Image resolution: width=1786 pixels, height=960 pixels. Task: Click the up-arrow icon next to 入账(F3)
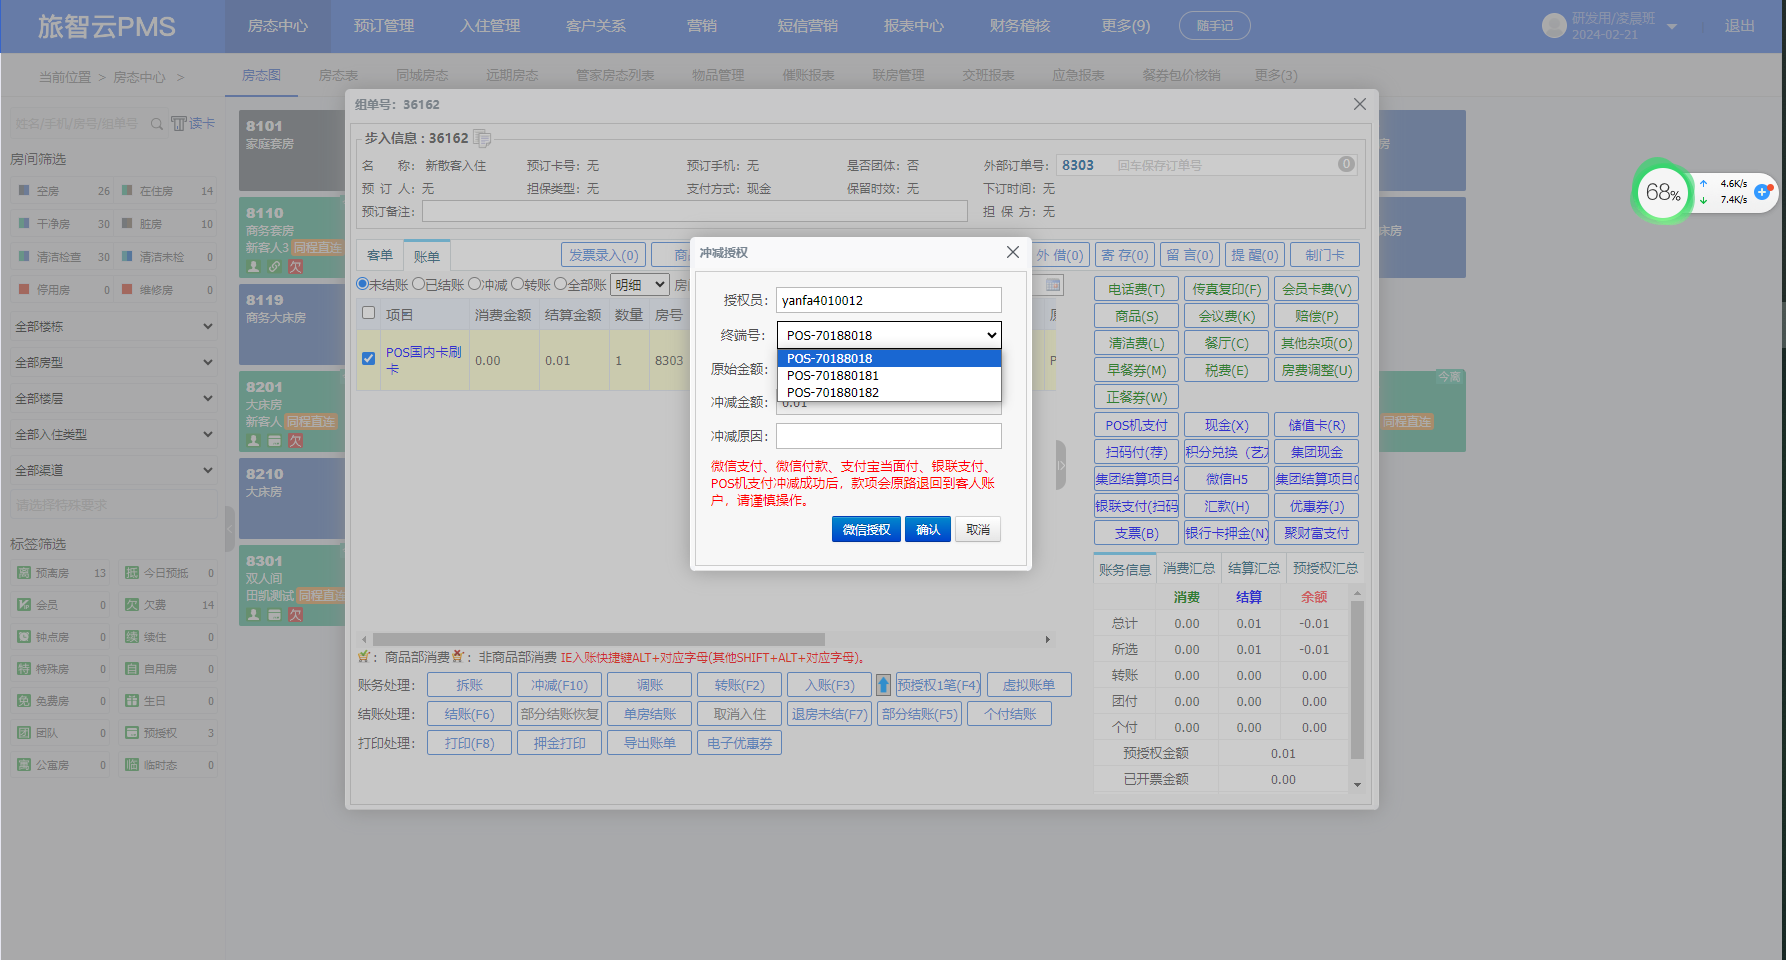click(883, 685)
